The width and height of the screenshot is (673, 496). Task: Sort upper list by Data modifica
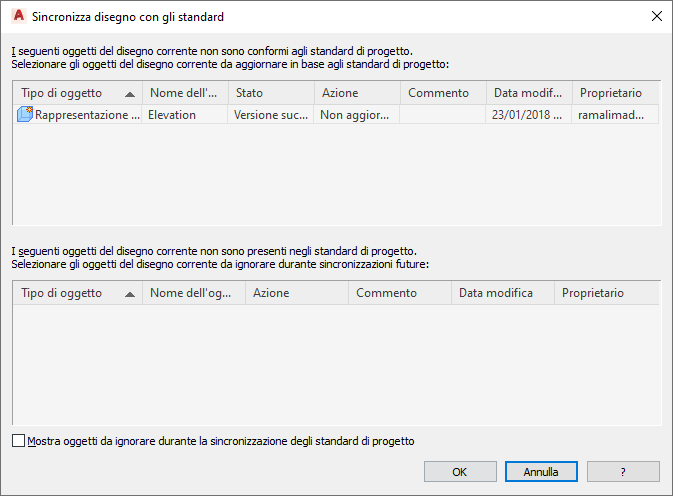pos(529,93)
